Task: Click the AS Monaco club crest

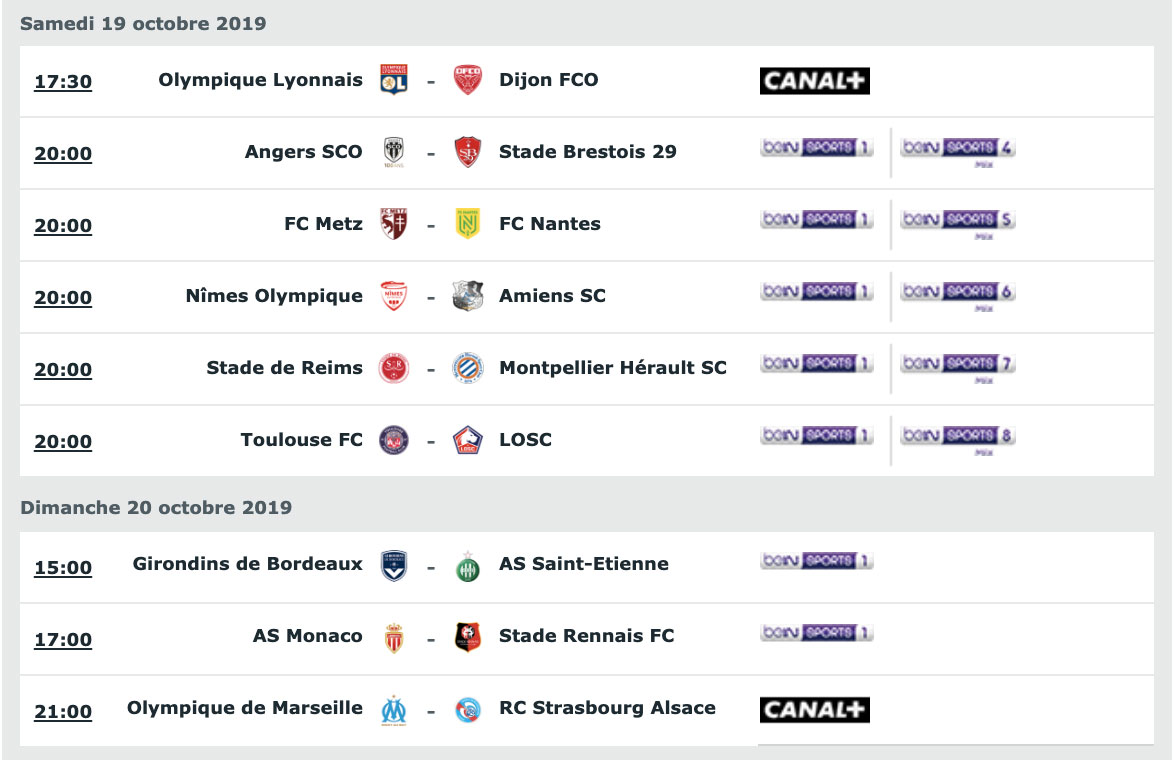Action: pyautogui.click(x=394, y=637)
